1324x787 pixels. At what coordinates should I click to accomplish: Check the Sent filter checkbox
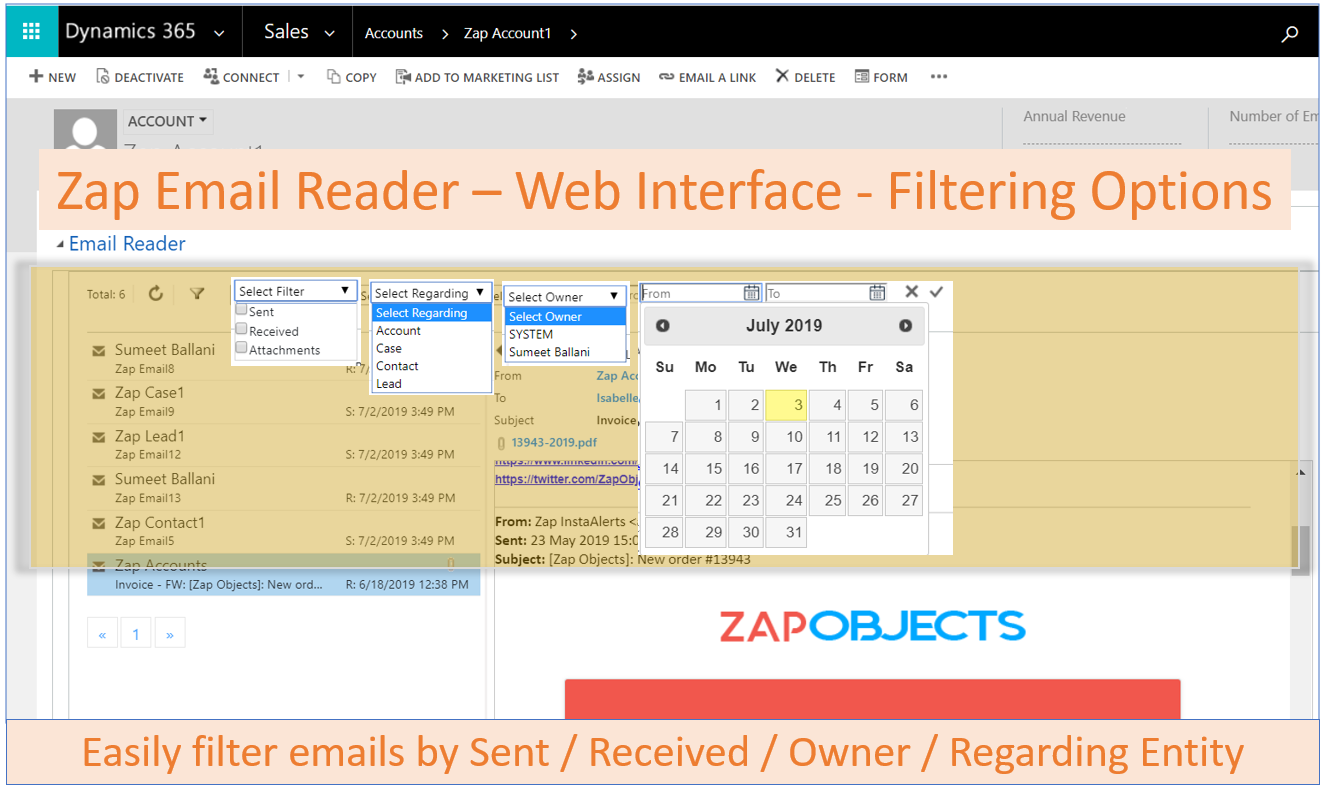241,310
